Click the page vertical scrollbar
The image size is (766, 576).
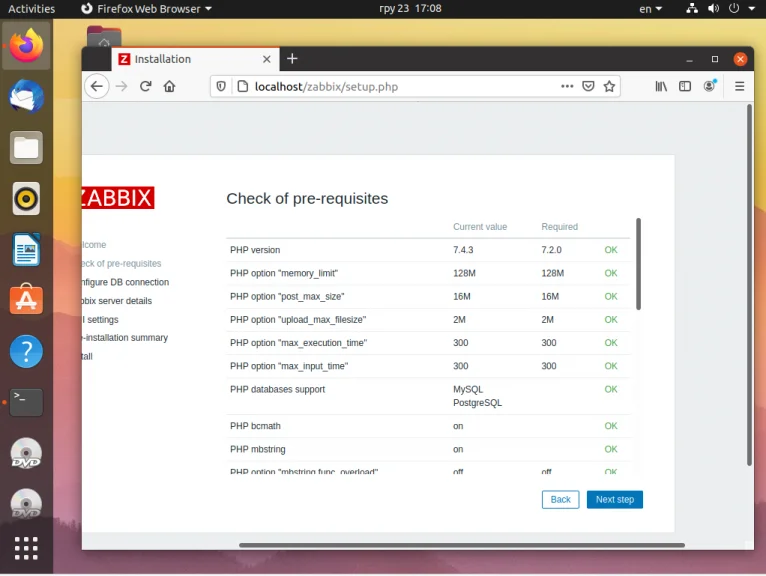(x=749, y=285)
